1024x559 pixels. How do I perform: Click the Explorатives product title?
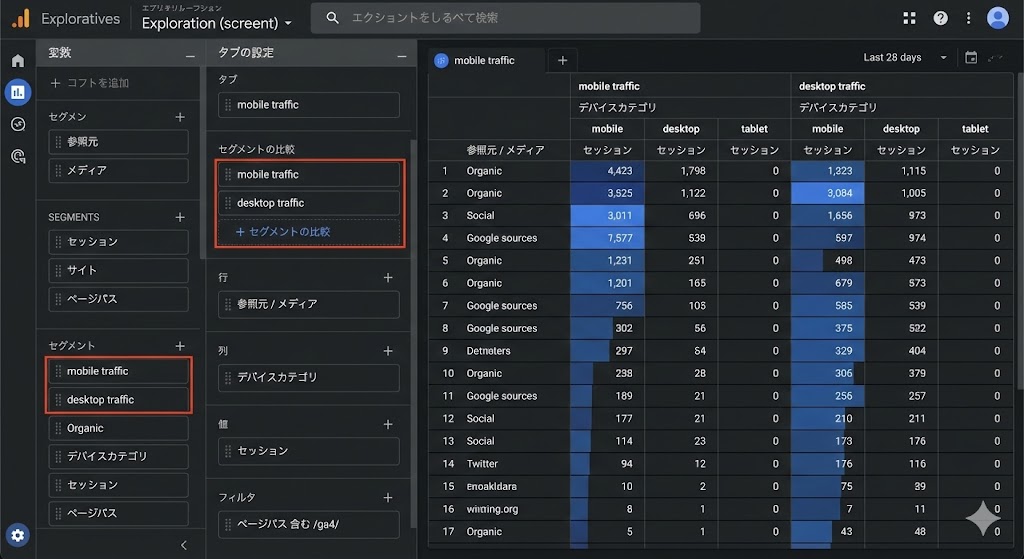pos(80,19)
